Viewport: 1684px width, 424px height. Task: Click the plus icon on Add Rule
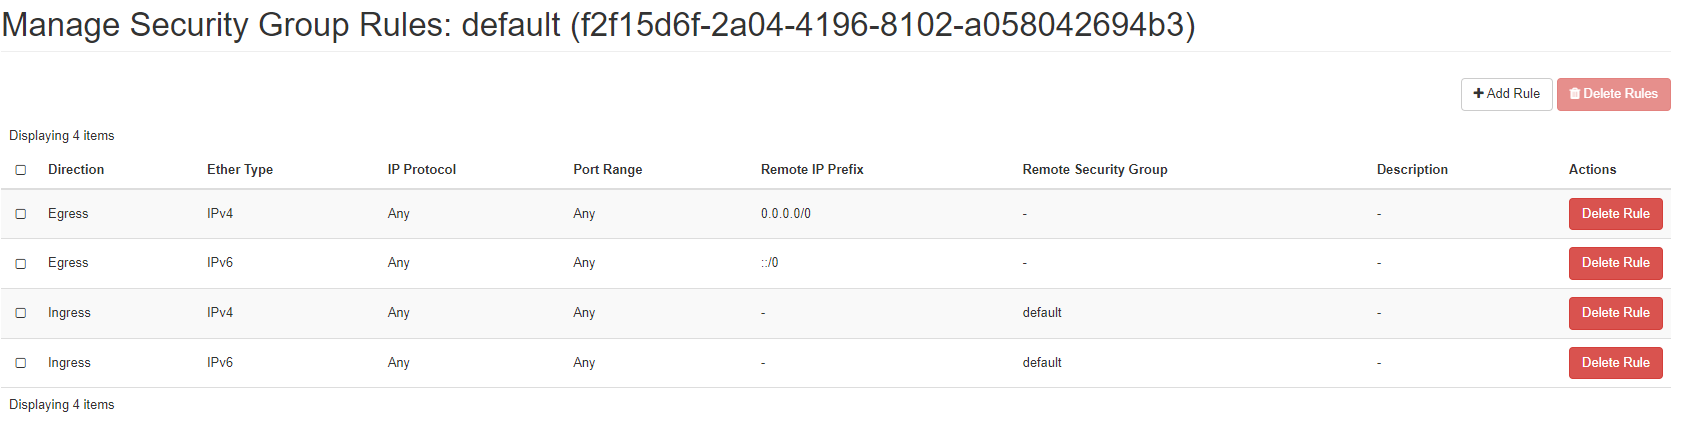tap(1479, 94)
